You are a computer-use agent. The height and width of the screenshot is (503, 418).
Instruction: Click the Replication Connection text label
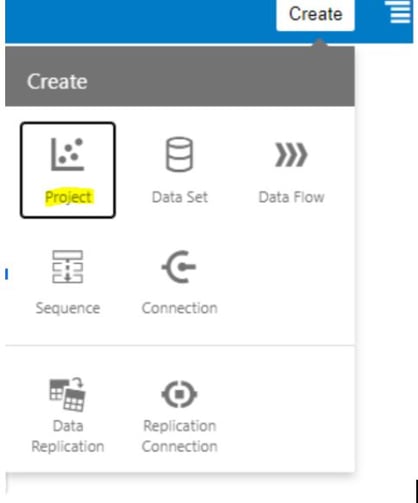pyautogui.click(x=180, y=436)
